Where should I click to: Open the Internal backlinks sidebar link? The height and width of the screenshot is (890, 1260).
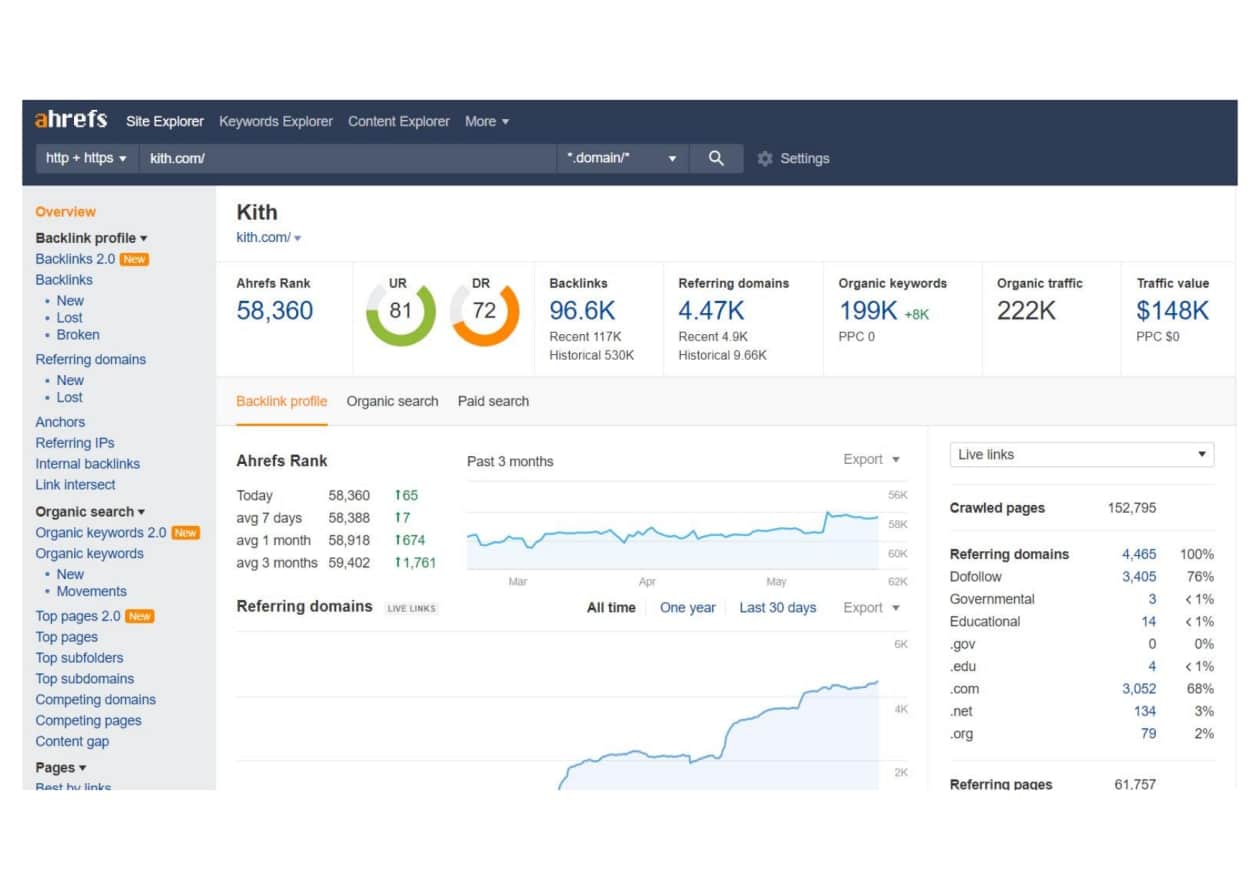coord(88,464)
